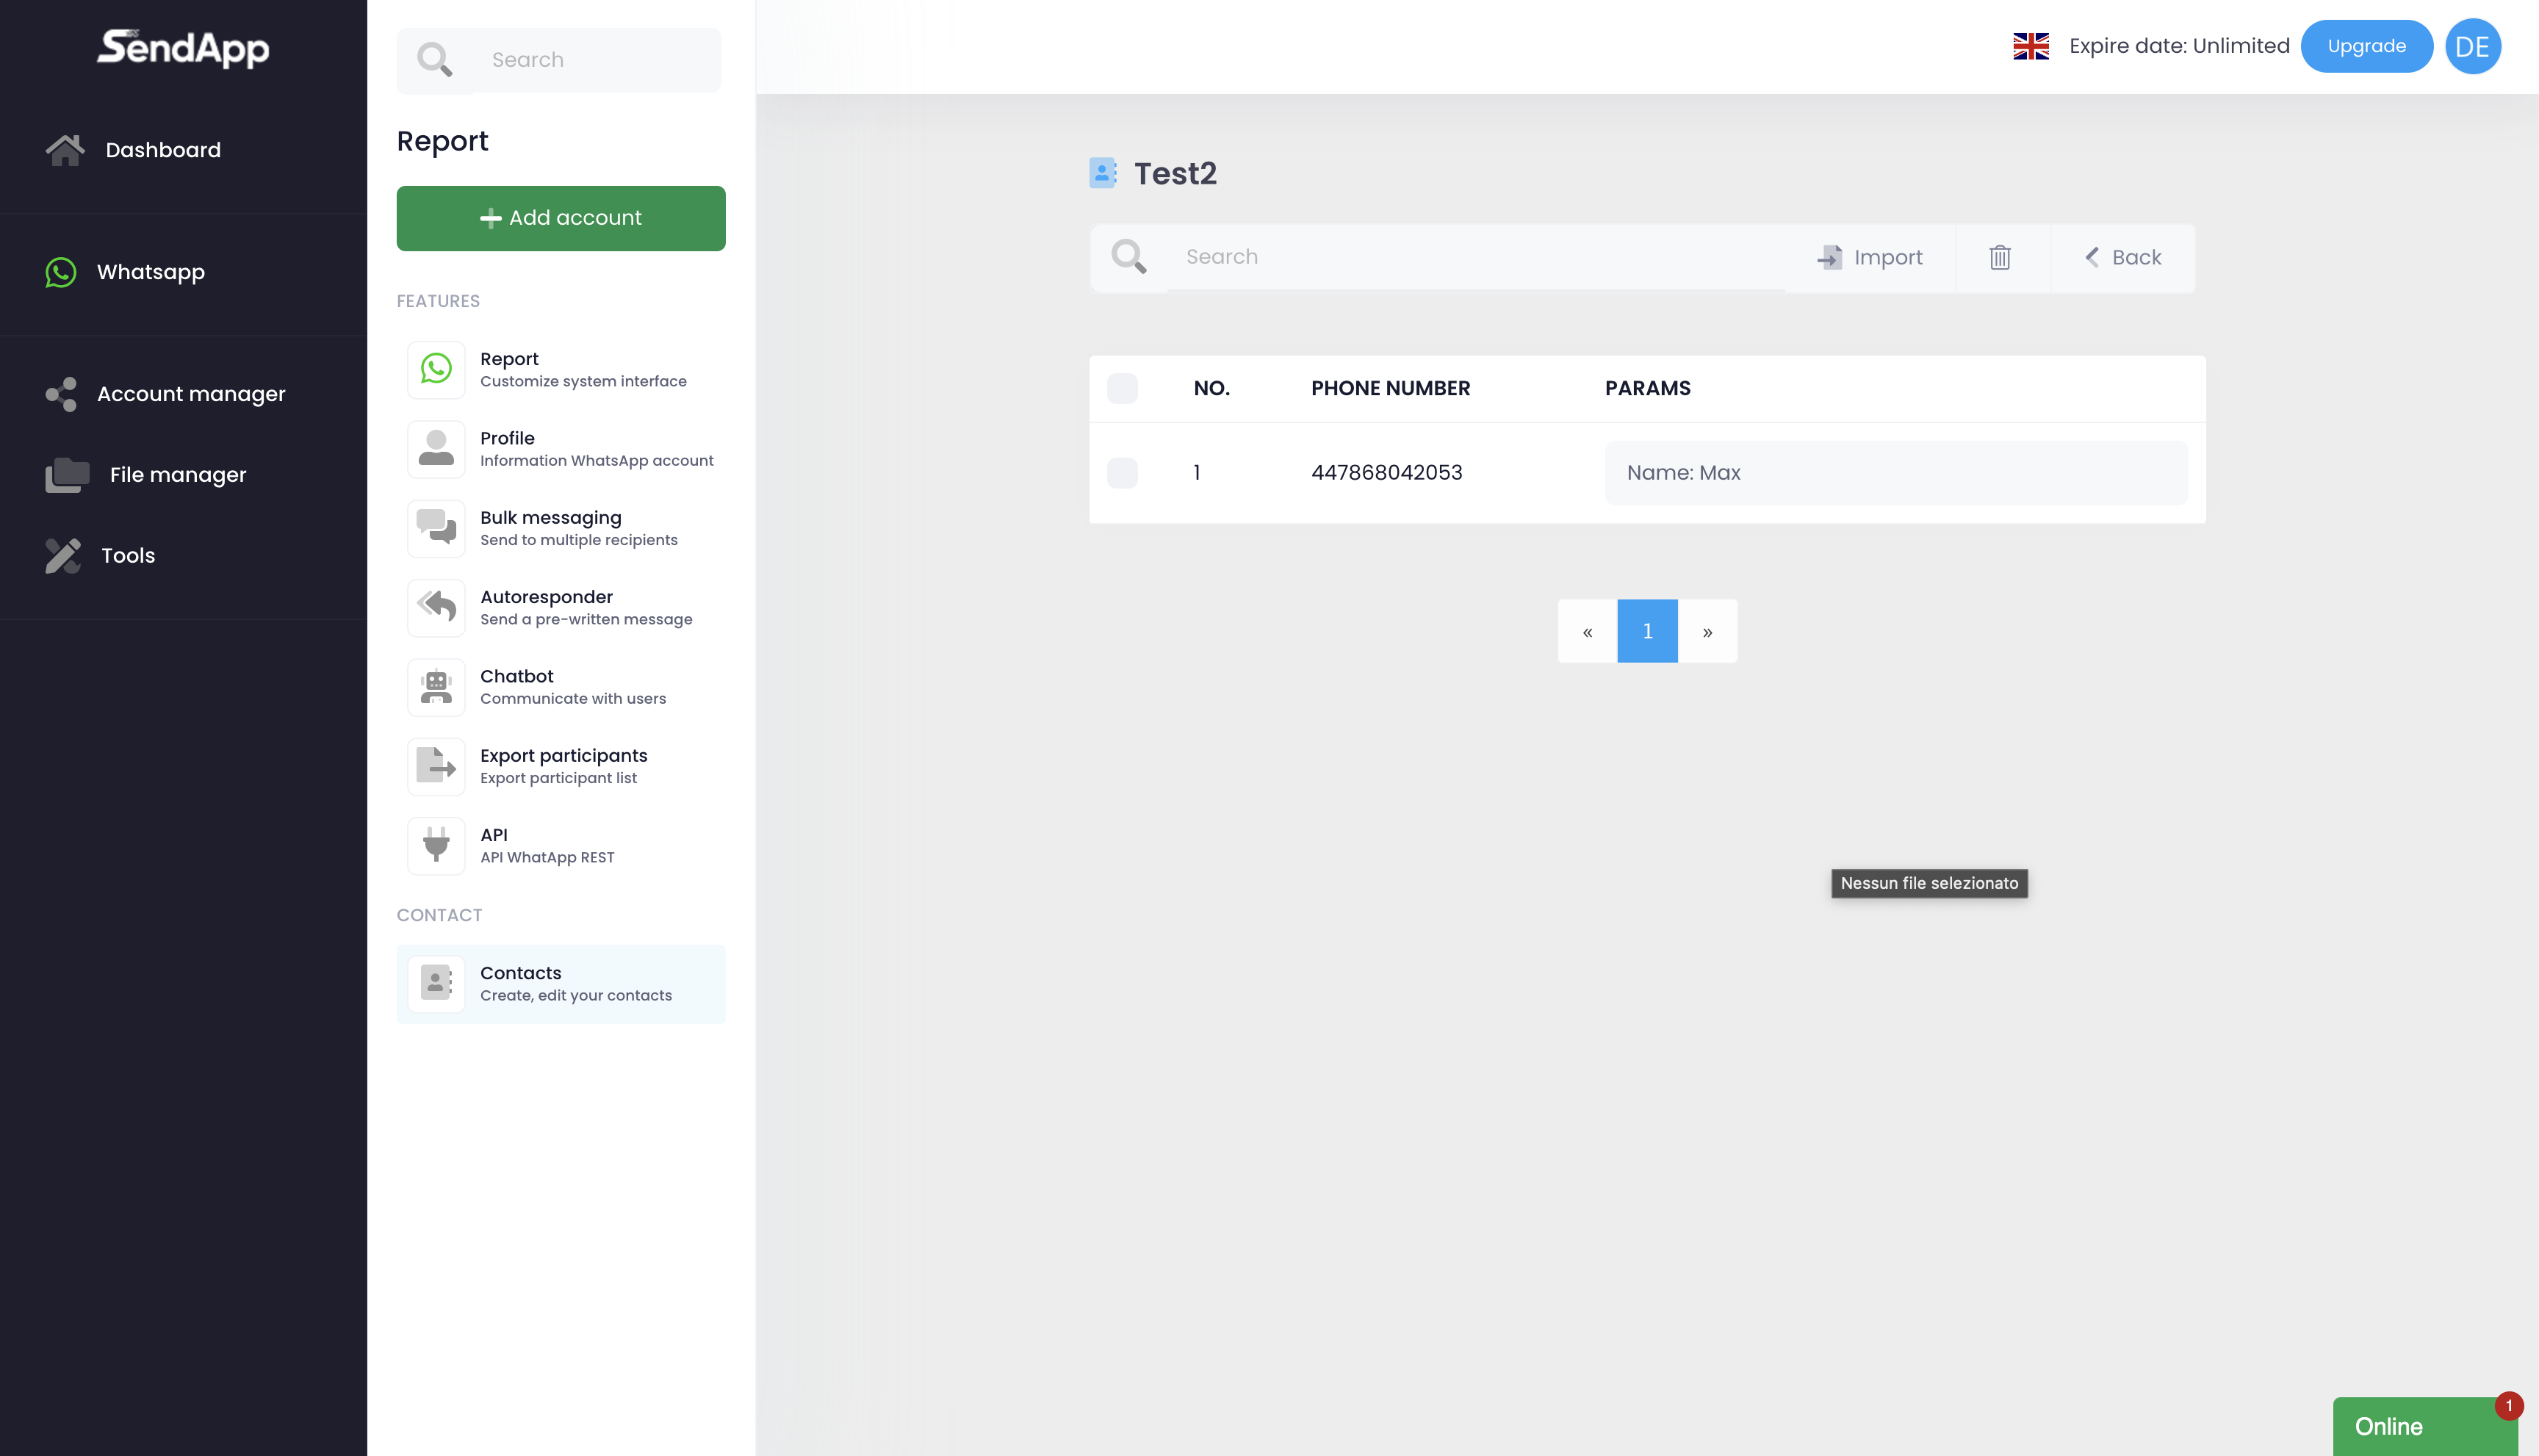The image size is (2539, 1456).
Task: Click the UK flag language icon
Action: 2031,46
